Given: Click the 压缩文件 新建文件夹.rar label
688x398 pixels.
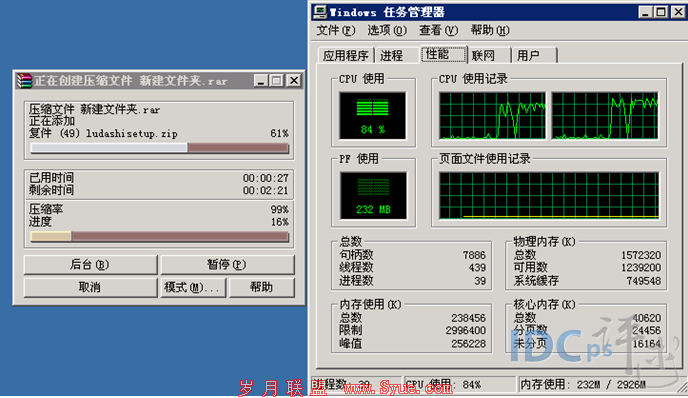Looking at the screenshot, I should tap(94, 109).
